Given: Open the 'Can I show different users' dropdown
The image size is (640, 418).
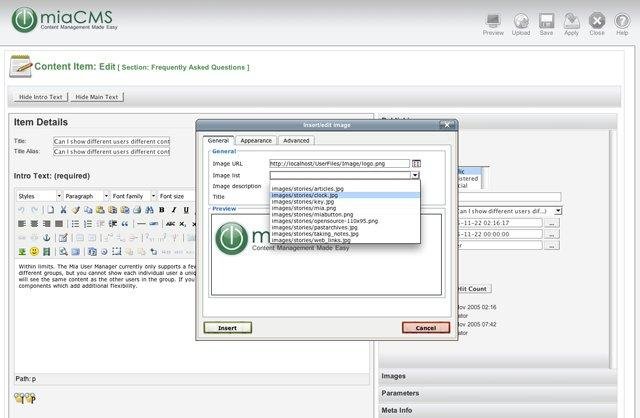Looking at the screenshot, I should [509, 211].
